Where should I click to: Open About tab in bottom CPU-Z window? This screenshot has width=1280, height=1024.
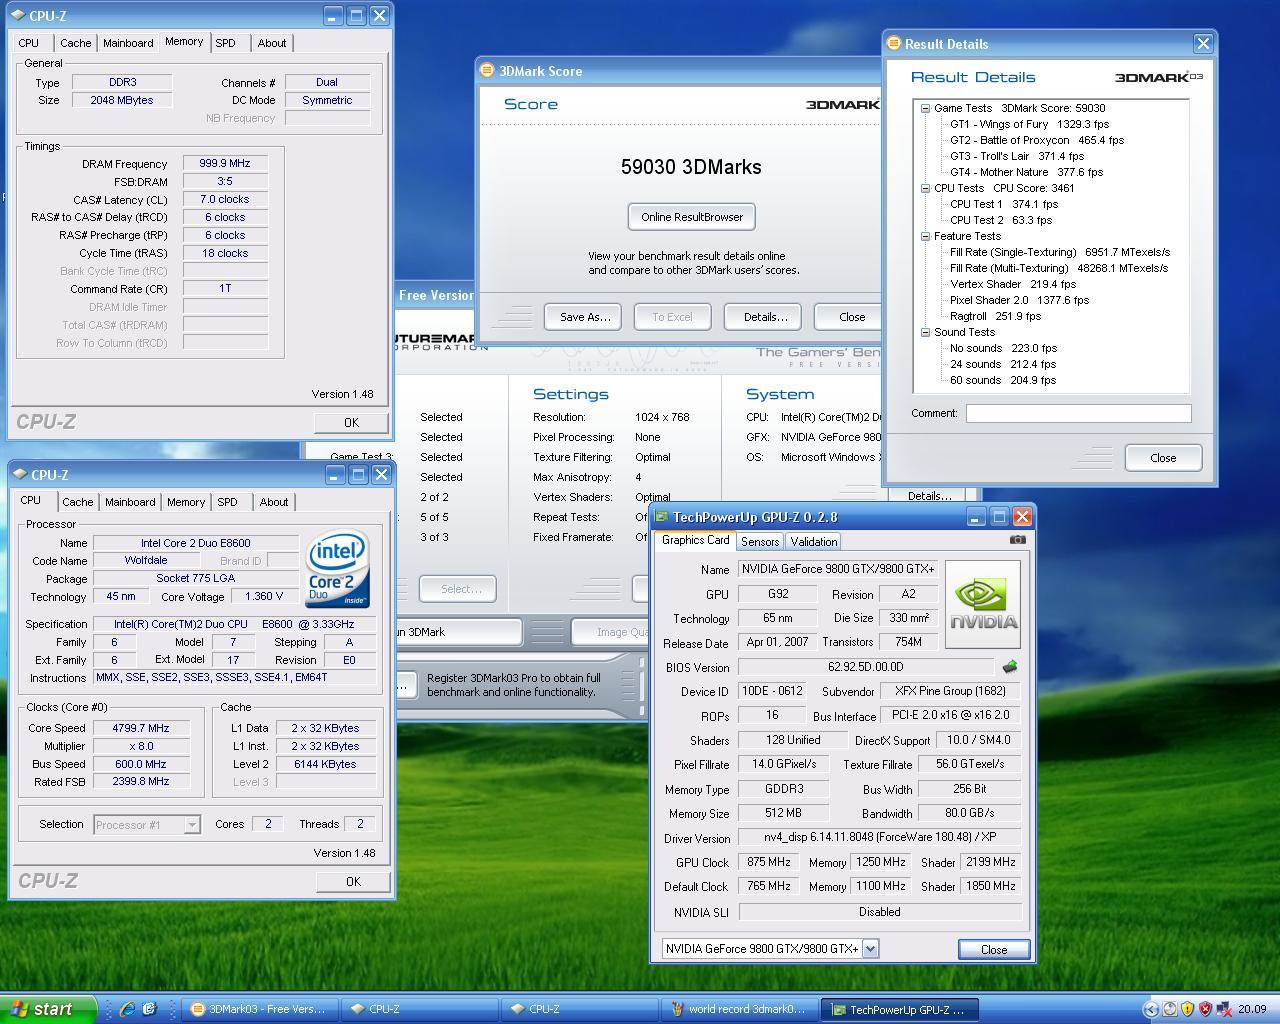click(x=274, y=502)
